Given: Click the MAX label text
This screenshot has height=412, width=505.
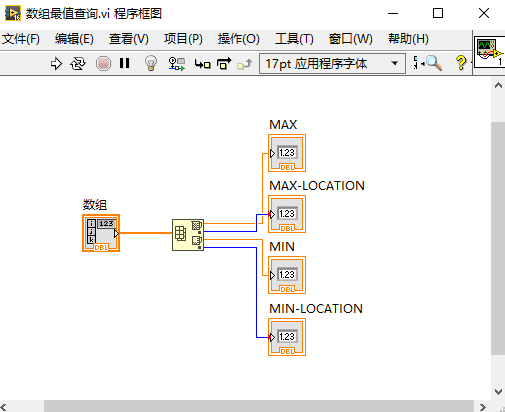Looking at the screenshot, I should (x=283, y=125).
